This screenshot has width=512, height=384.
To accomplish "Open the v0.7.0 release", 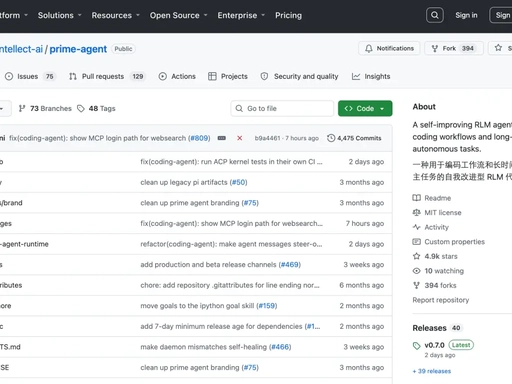I will click(x=434, y=345).
